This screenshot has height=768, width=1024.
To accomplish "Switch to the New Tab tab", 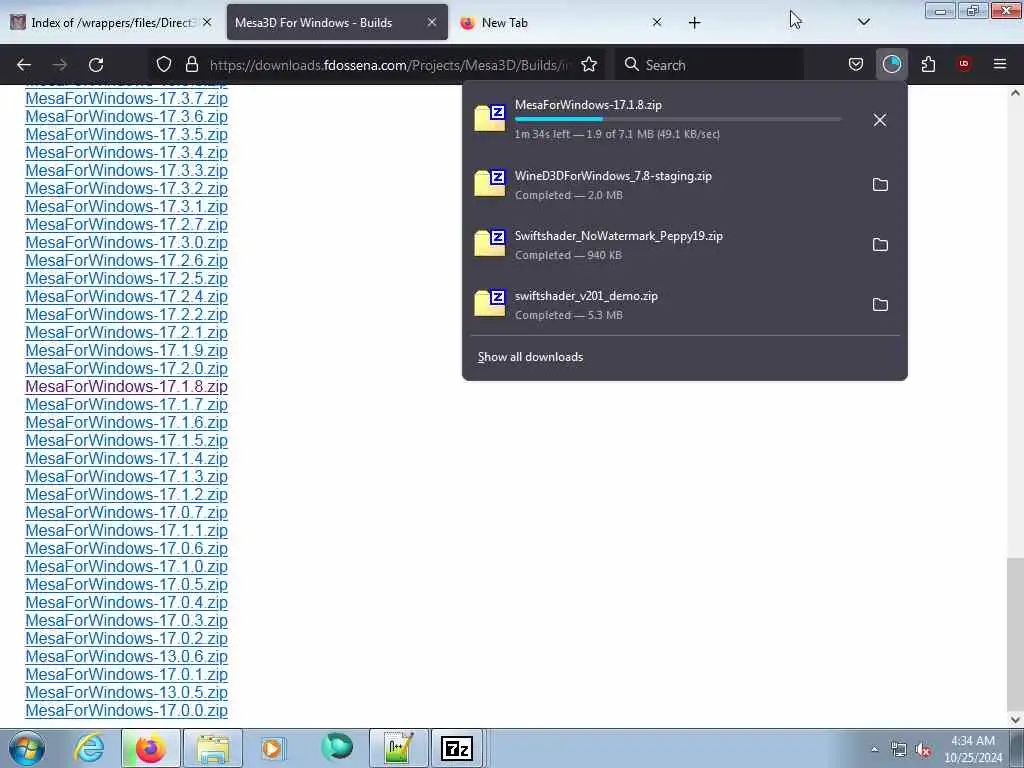I will [562, 22].
